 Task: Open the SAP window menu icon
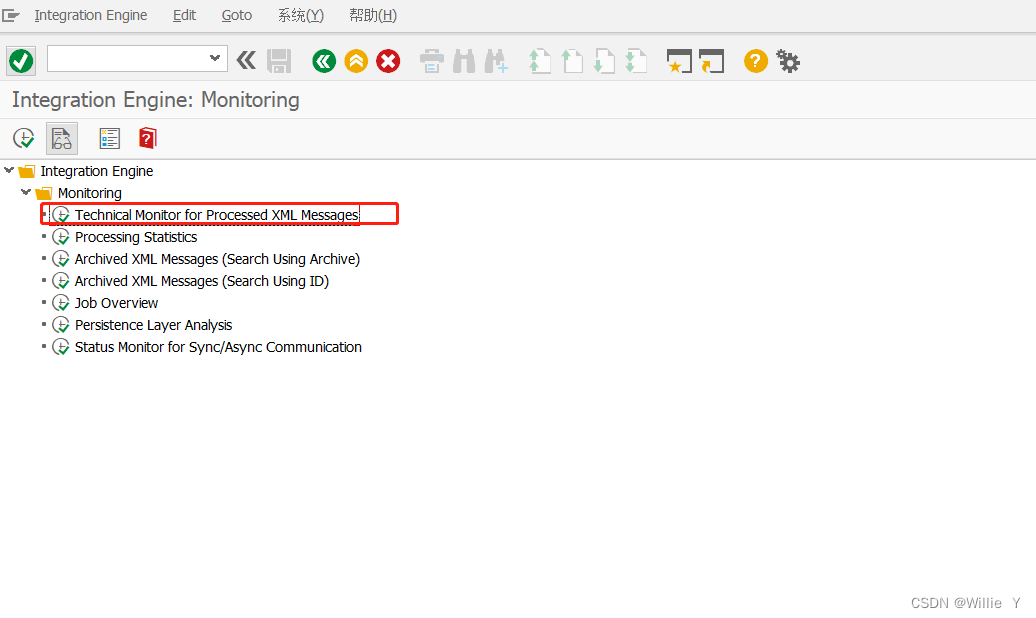tap(11, 15)
